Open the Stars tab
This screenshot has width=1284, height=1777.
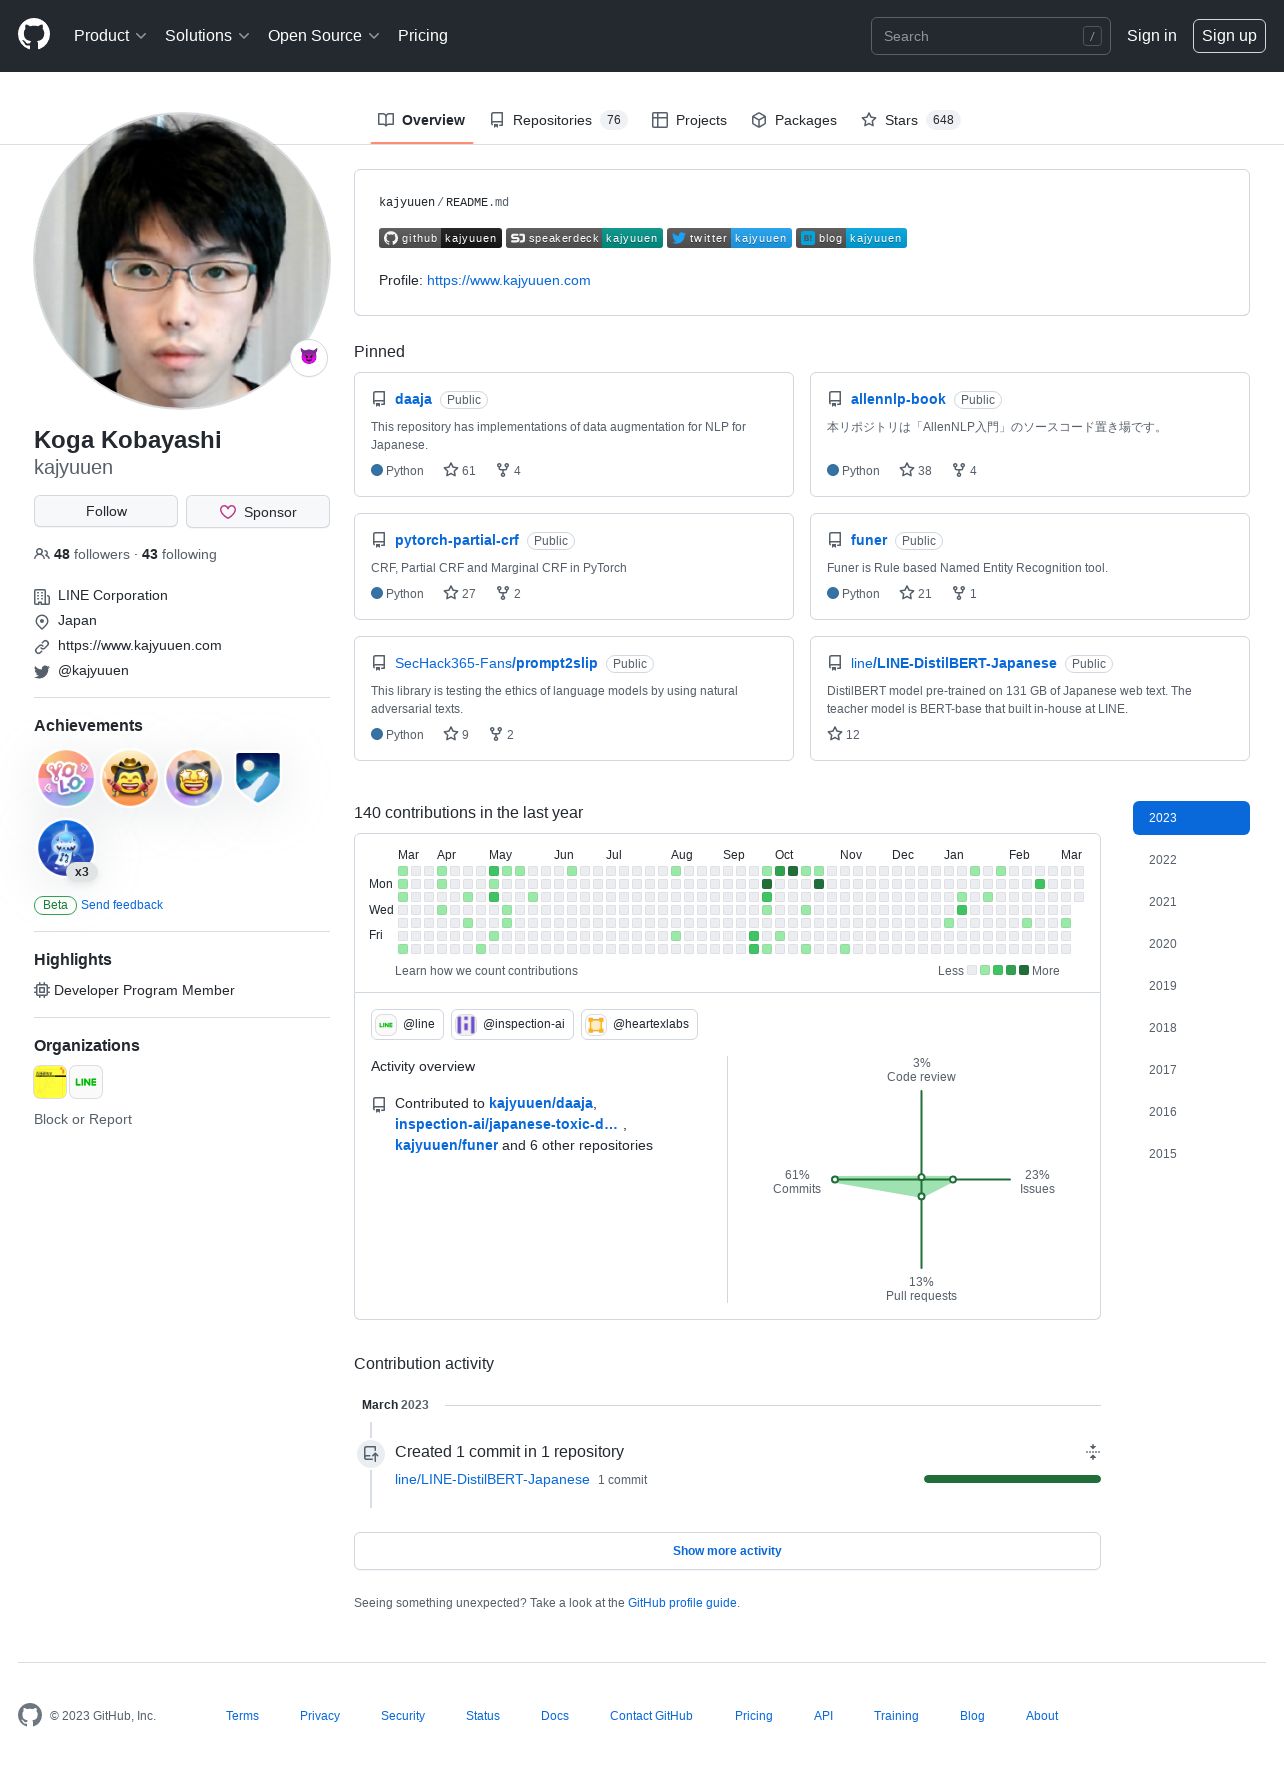tap(910, 120)
